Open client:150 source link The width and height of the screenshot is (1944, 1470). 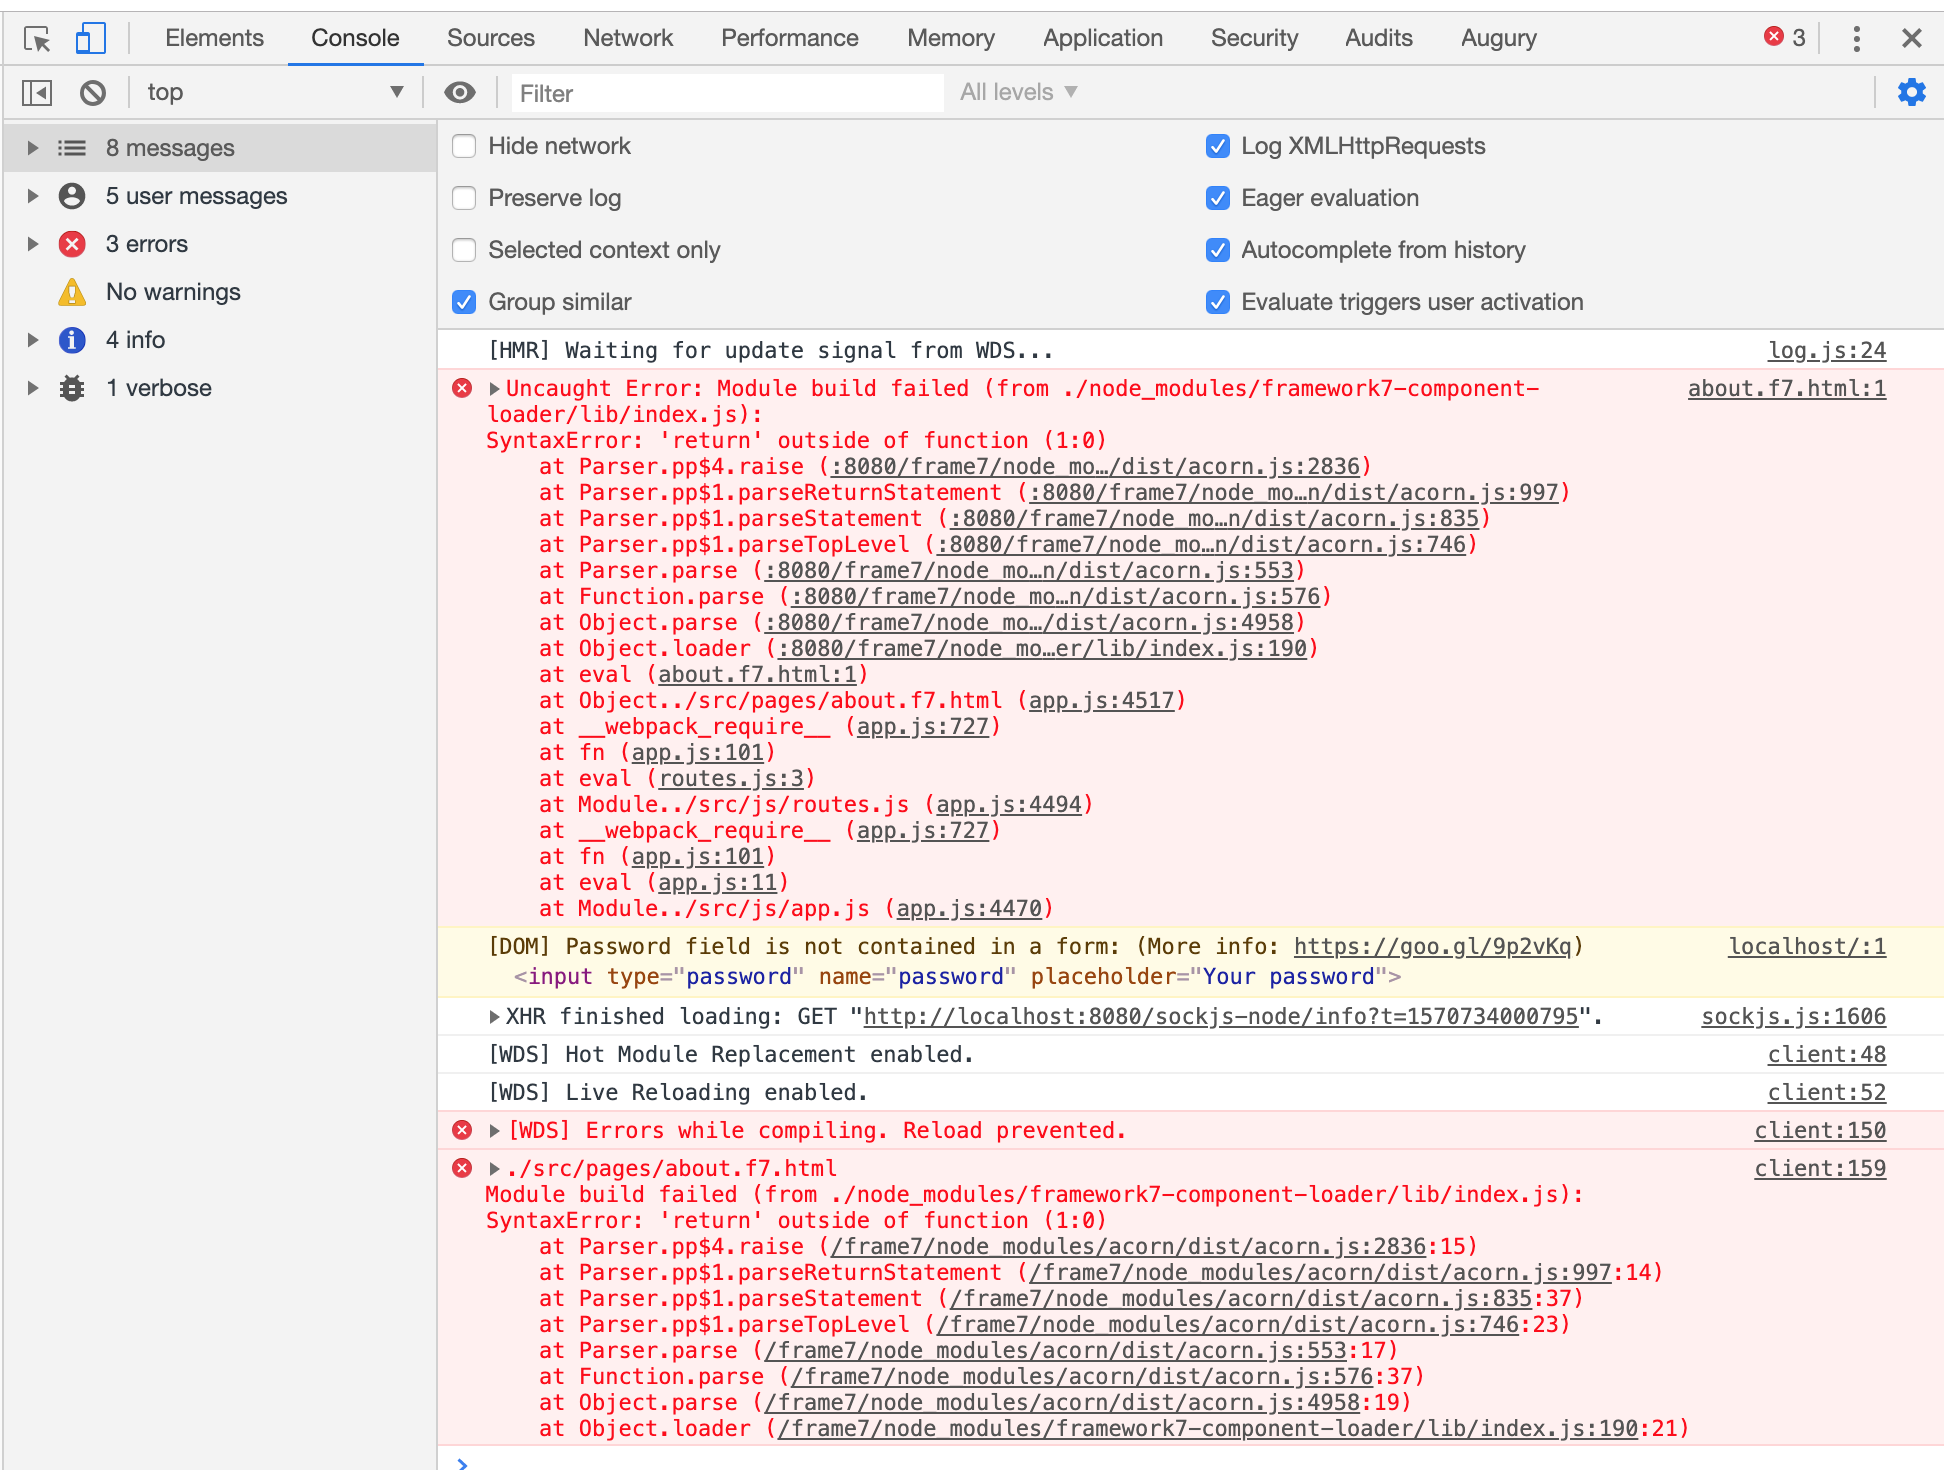1820,1130
